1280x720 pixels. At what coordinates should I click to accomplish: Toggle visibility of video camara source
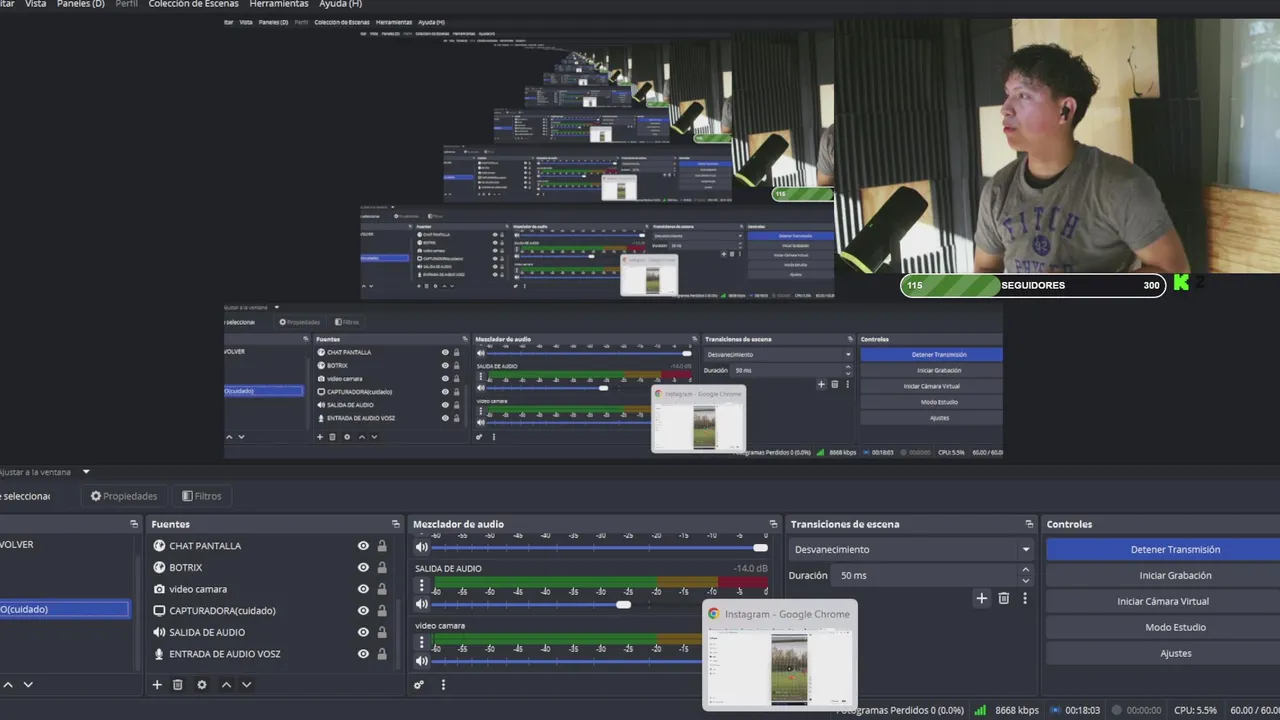click(x=363, y=589)
